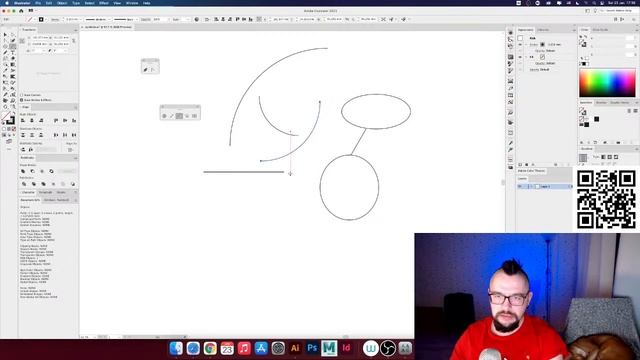The width and height of the screenshot is (640, 360).
Task: Click Unite shape mode in Pathfinder
Action: pos(23,171)
